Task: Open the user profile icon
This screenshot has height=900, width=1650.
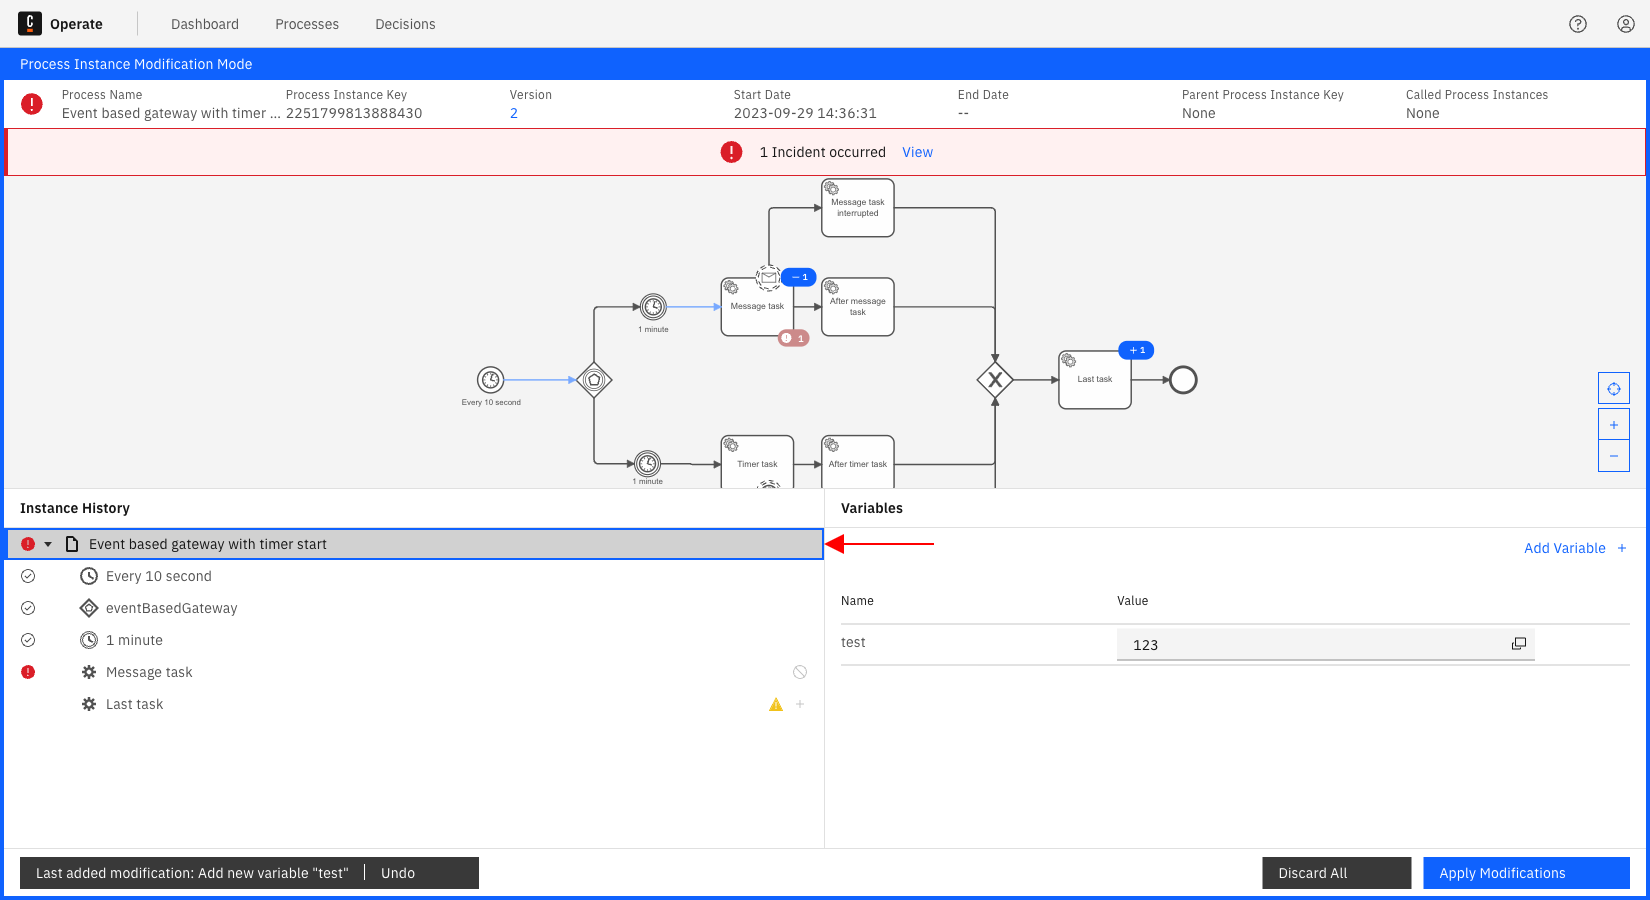Action: pyautogui.click(x=1625, y=23)
